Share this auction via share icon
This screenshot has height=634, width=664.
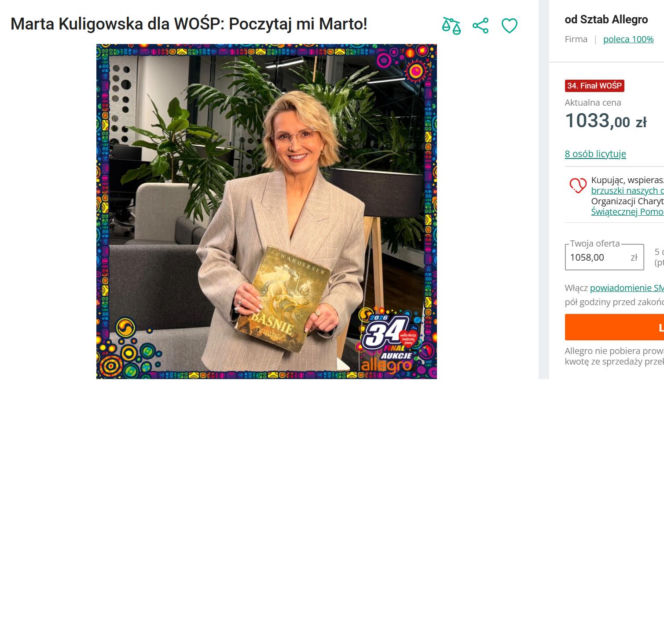(480, 26)
